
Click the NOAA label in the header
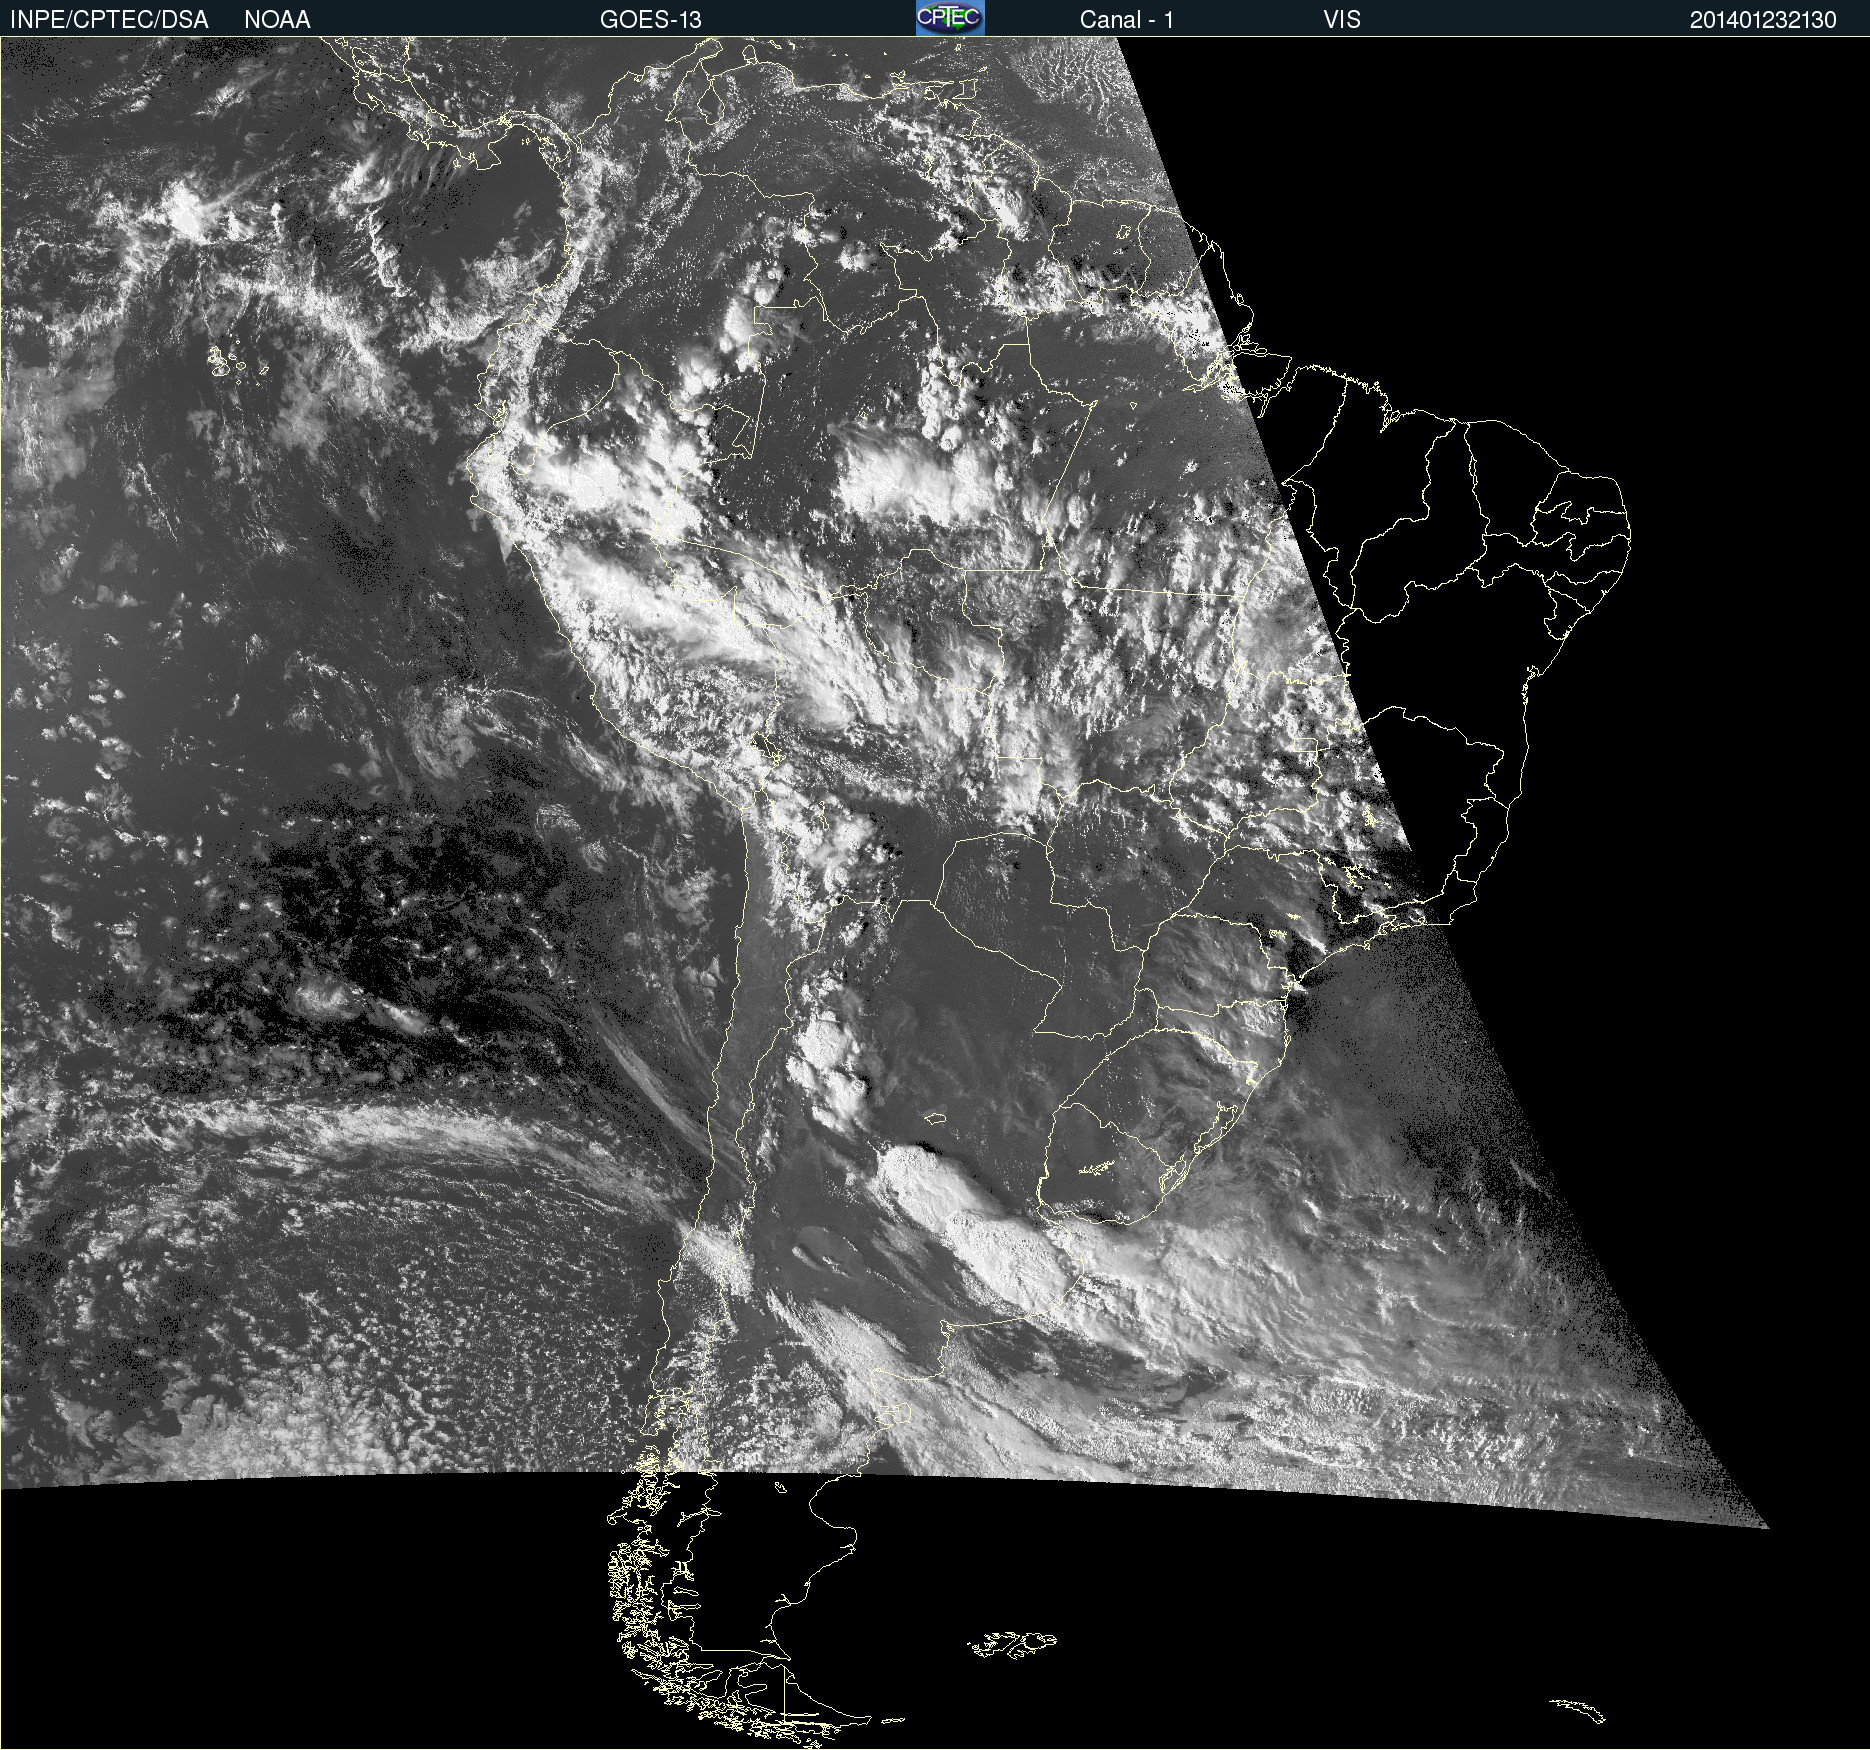coord(277,20)
